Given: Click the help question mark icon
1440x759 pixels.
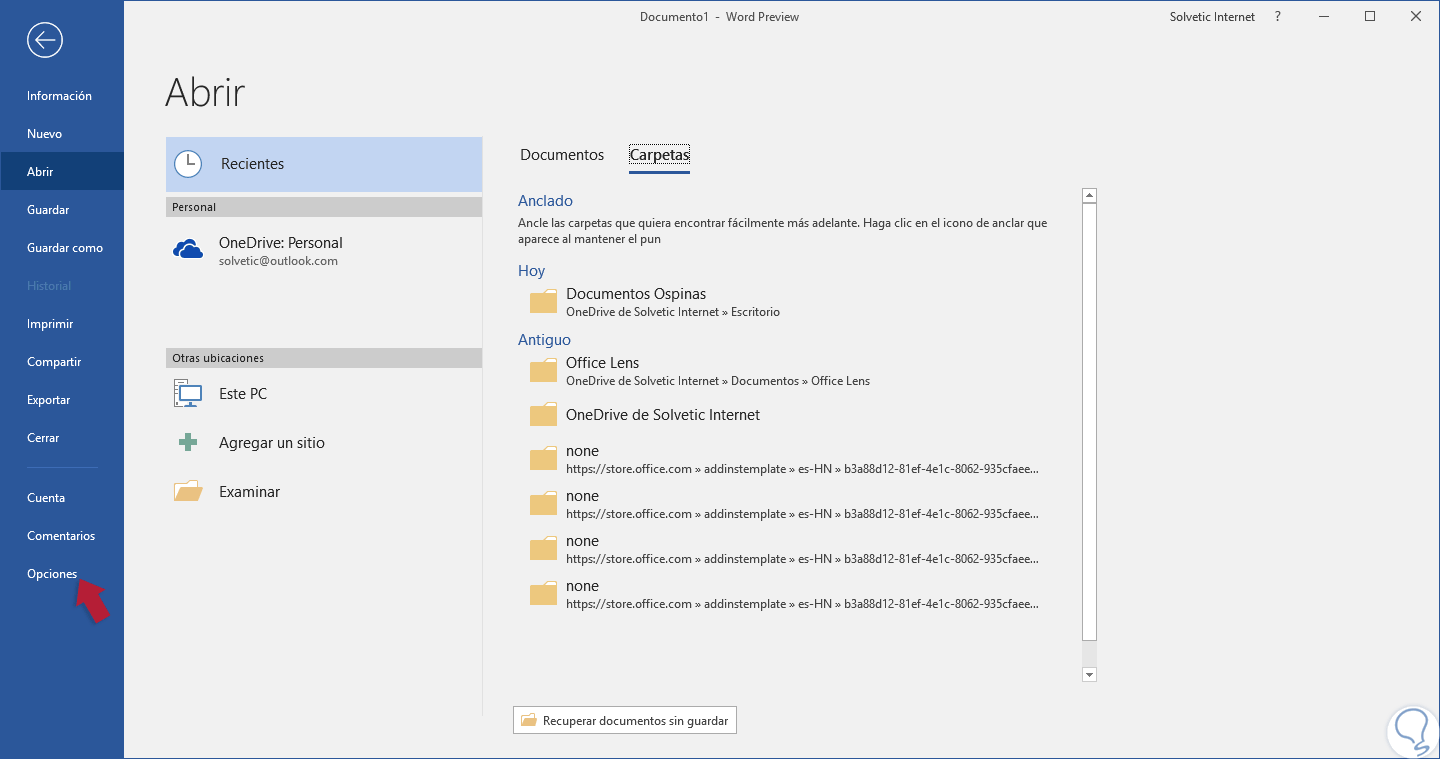Looking at the screenshot, I should (1278, 17).
